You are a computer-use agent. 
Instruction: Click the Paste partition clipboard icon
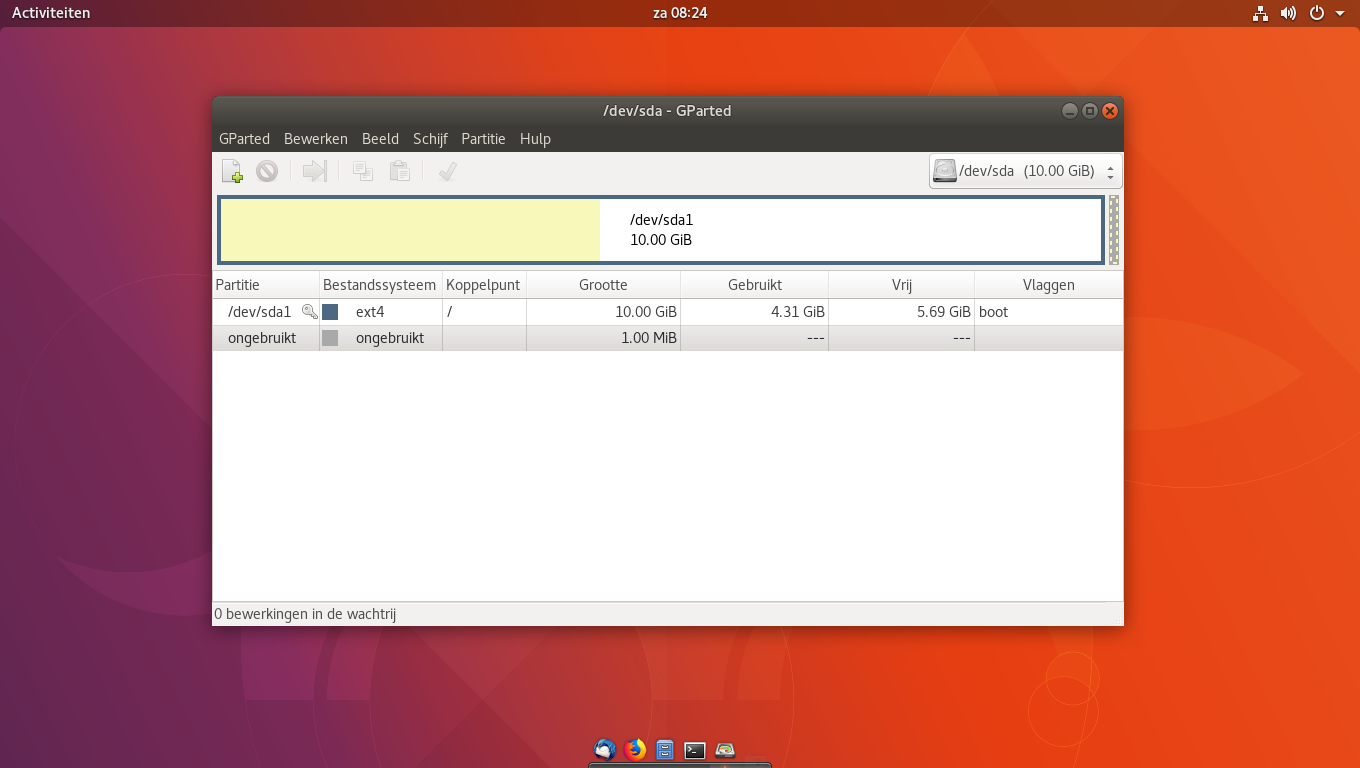pos(399,171)
